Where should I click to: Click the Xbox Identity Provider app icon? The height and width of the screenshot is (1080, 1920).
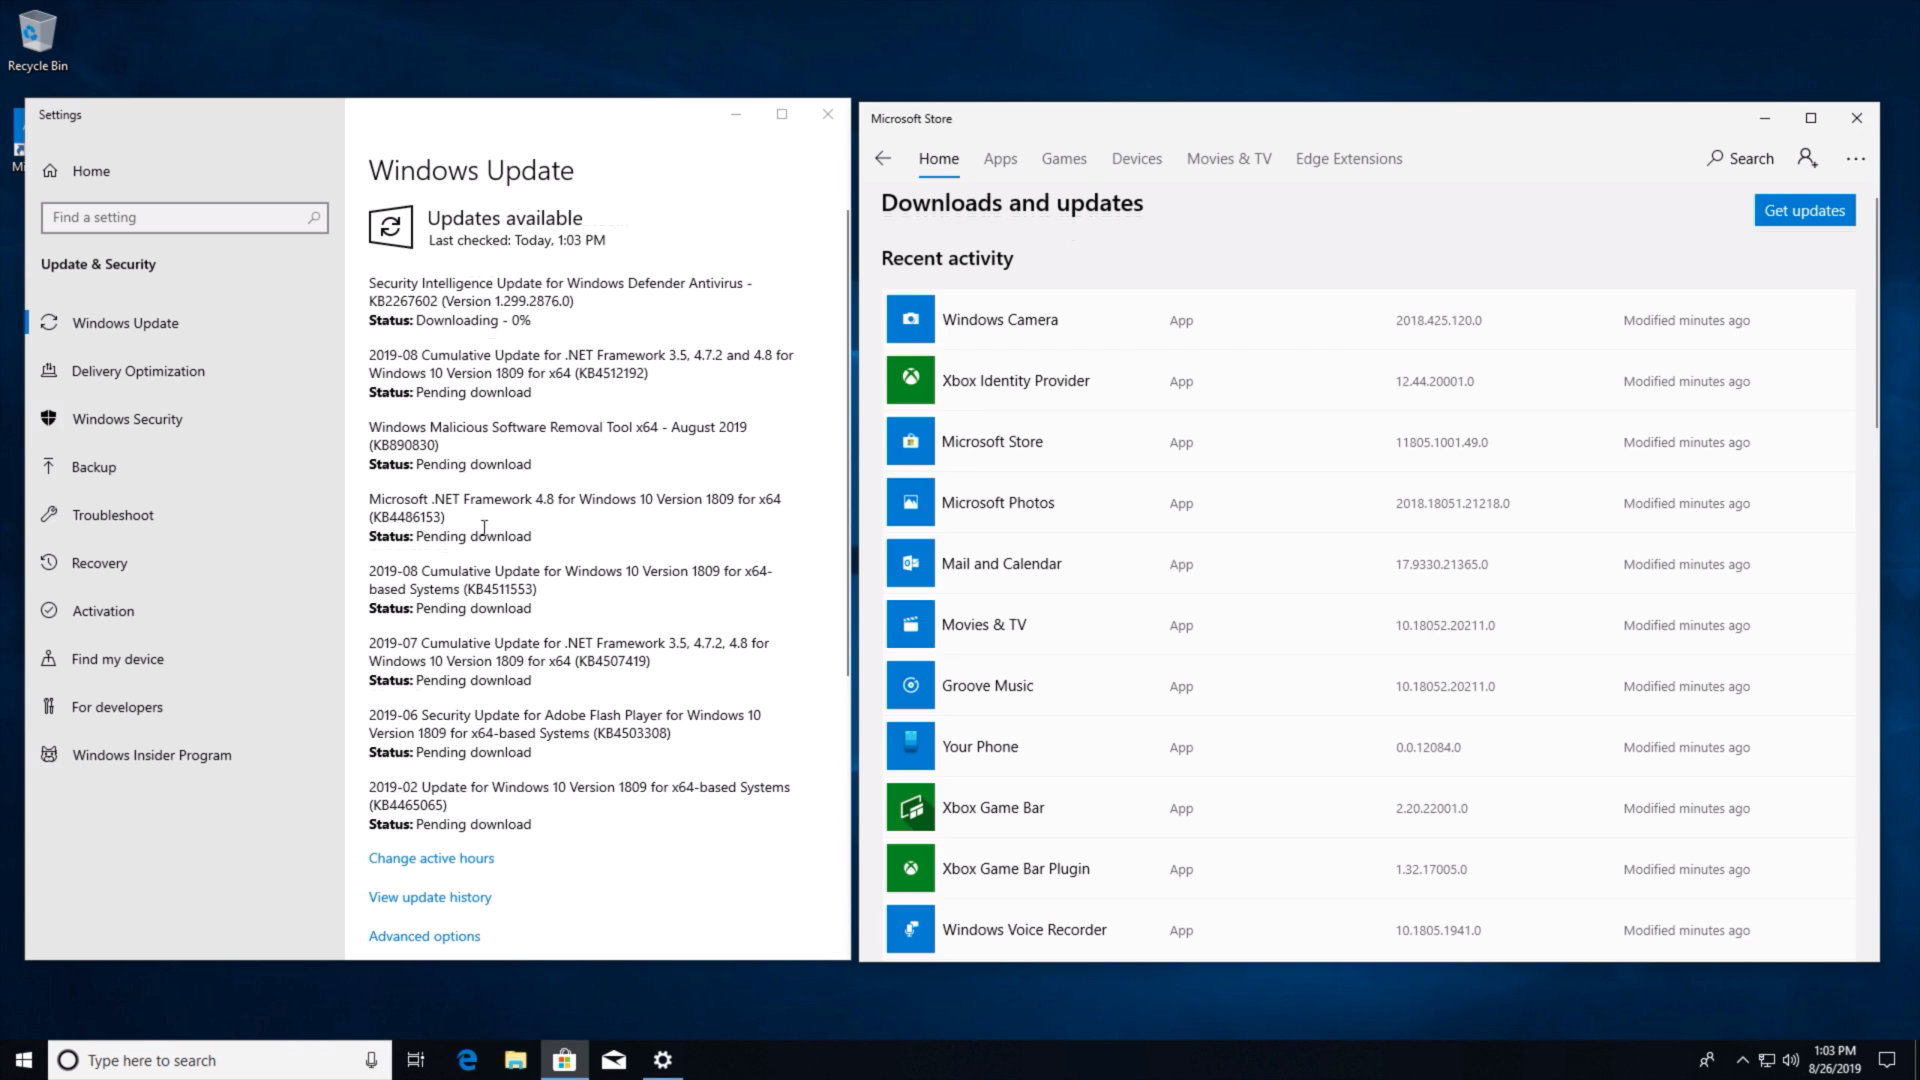pos(910,381)
